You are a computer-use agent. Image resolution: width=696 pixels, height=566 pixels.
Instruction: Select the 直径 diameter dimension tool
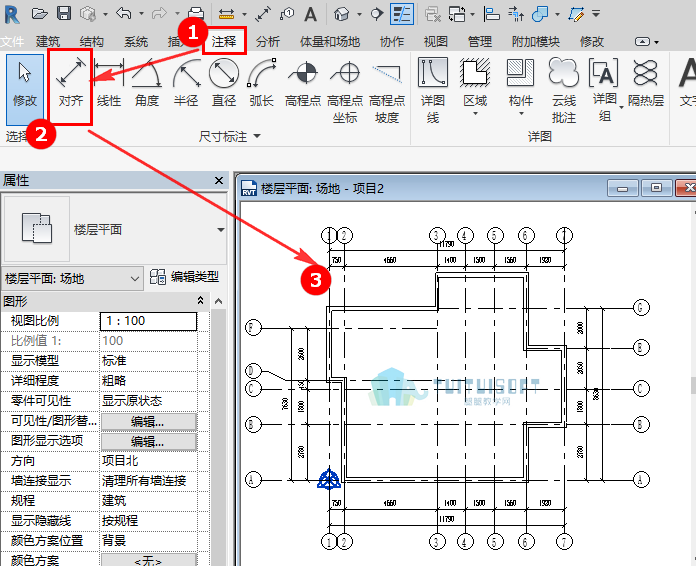[224, 83]
